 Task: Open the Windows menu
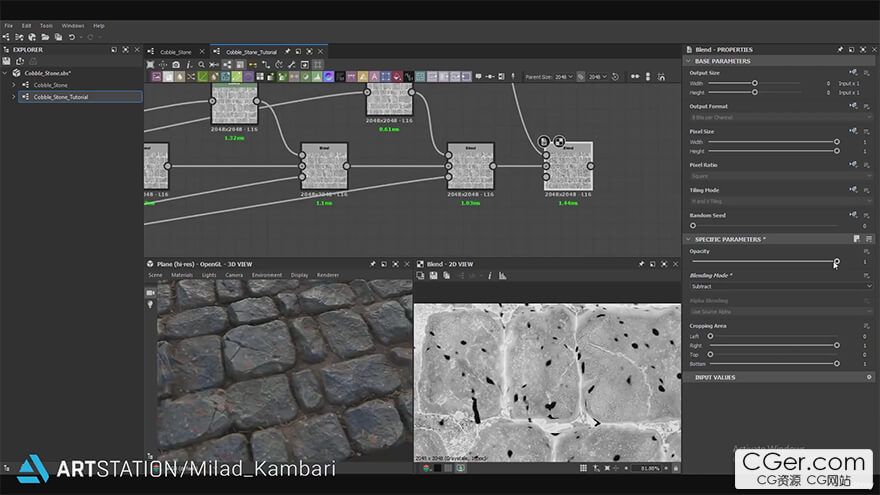73,26
